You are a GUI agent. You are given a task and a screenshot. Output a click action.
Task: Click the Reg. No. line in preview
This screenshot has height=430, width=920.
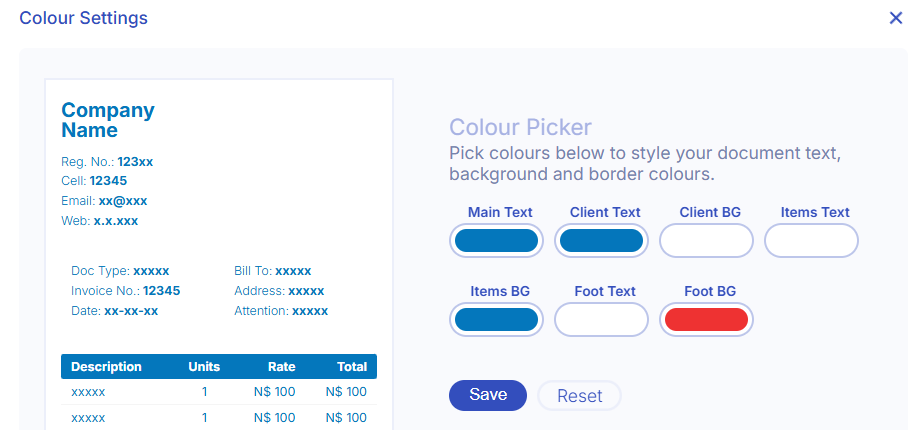[107, 161]
